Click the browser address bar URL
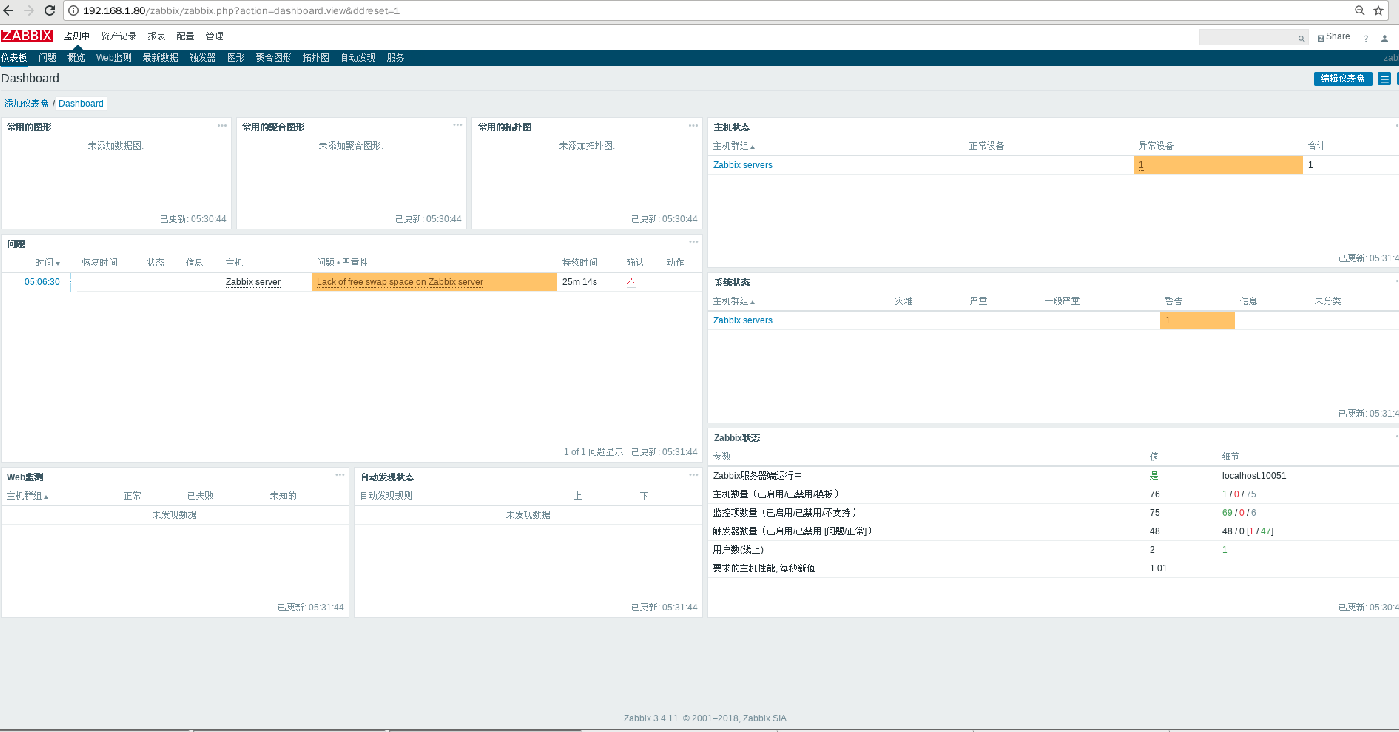This screenshot has height=732, width=1399. pos(243,10)
